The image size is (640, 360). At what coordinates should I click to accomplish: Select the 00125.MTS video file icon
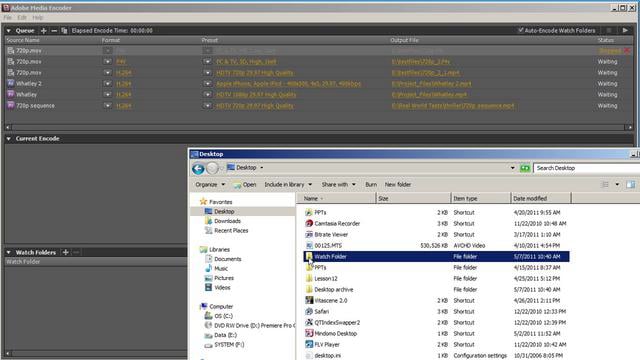[x=309, y=245]
